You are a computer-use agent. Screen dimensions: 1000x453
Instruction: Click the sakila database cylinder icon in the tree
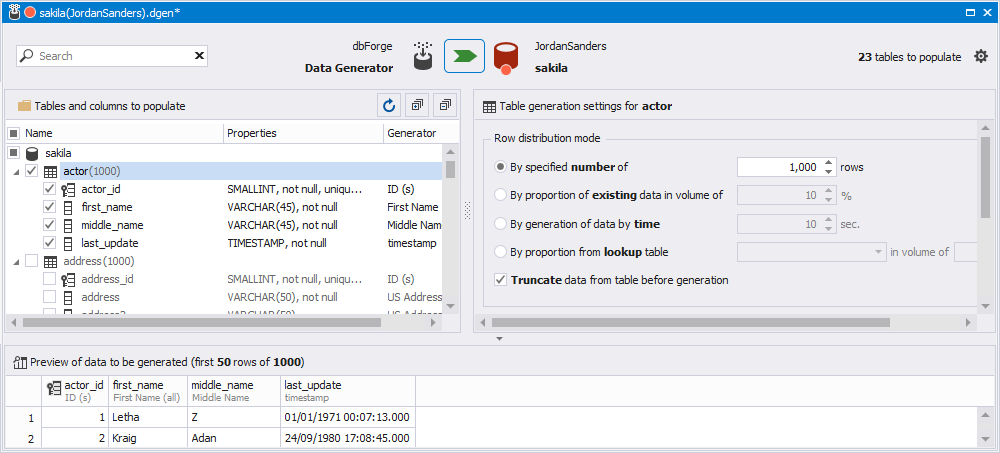(x=32, y=153)
